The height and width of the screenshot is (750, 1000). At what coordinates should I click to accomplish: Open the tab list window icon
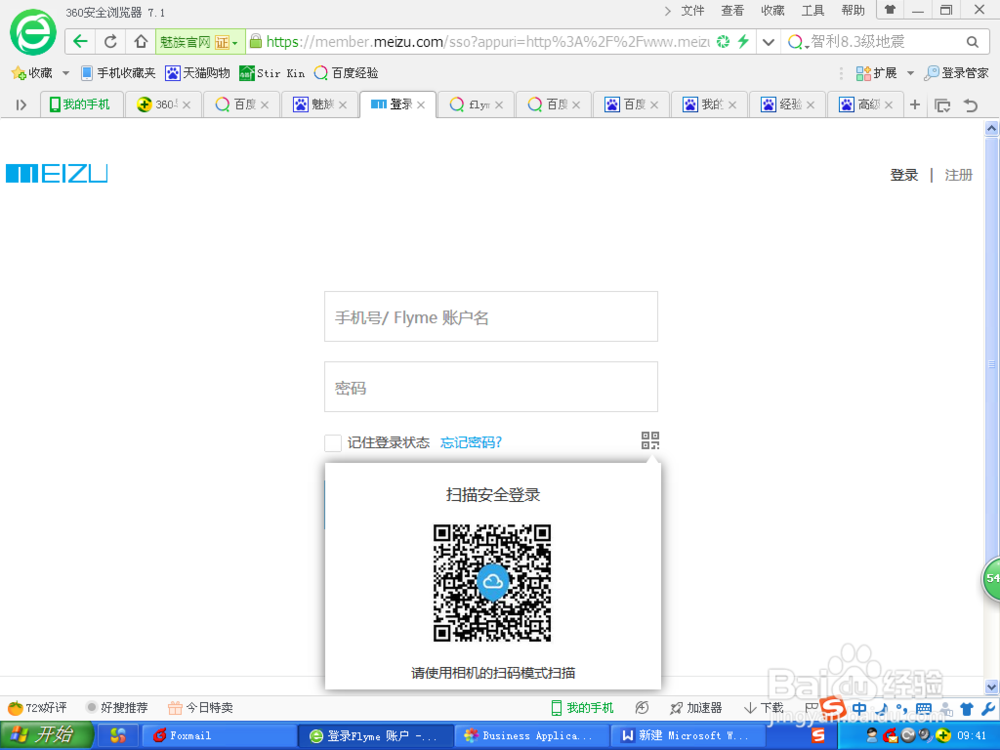pos(942,105)
